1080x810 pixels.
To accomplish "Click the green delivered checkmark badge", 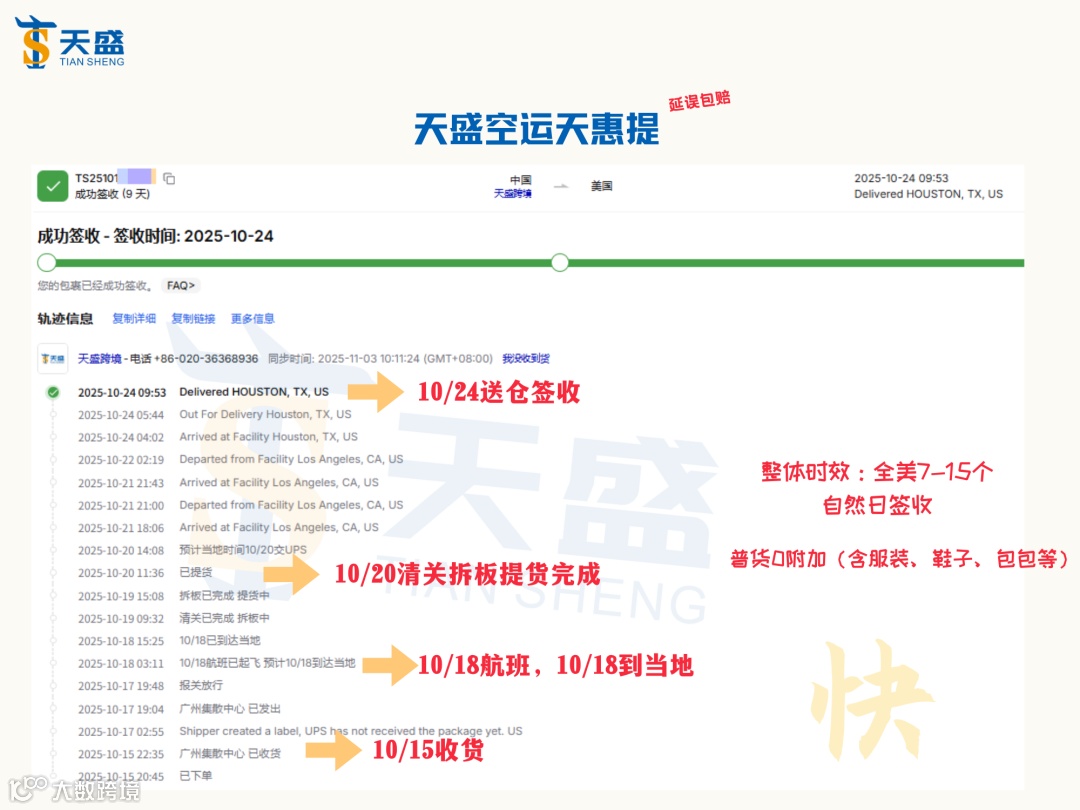I will [52, 186].
